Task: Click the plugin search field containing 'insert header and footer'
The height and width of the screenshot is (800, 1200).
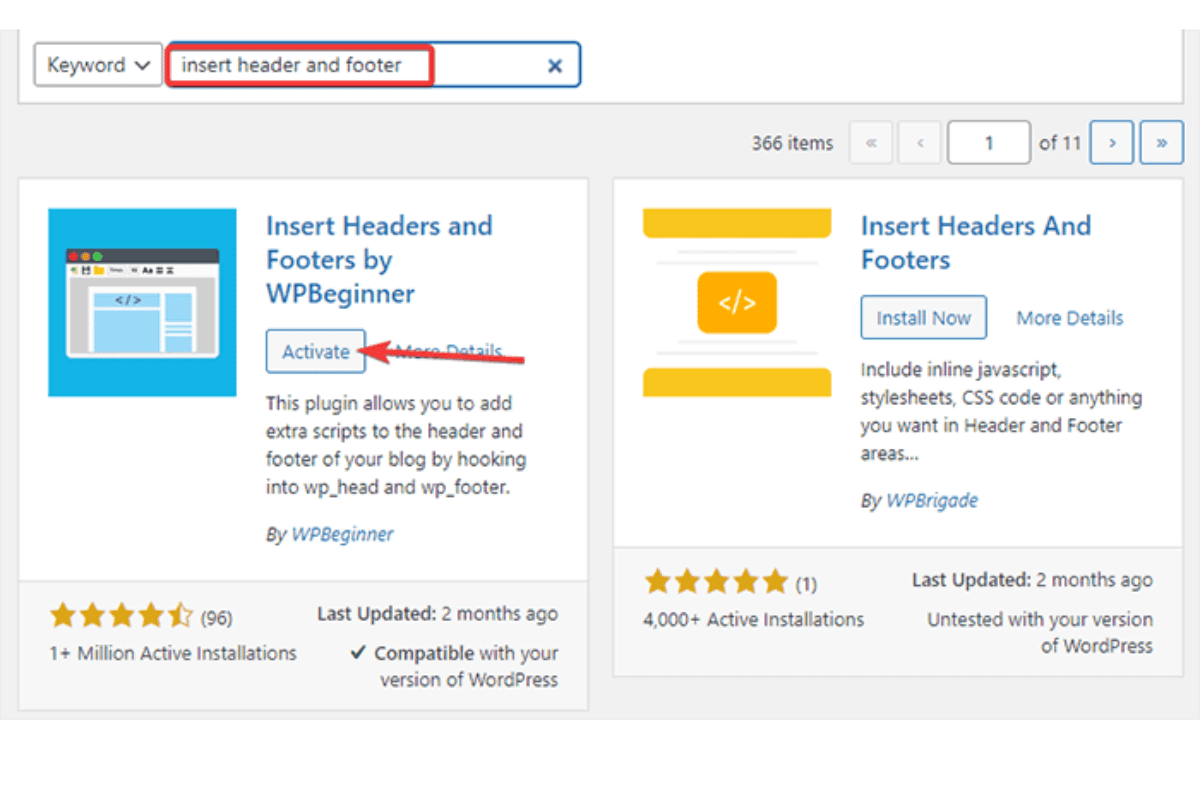Action: (x=373, y=65)
